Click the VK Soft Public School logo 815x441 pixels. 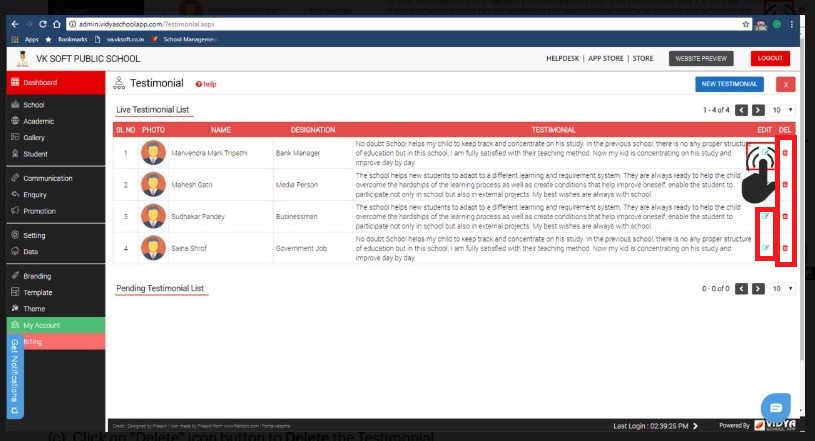point(22,59)
